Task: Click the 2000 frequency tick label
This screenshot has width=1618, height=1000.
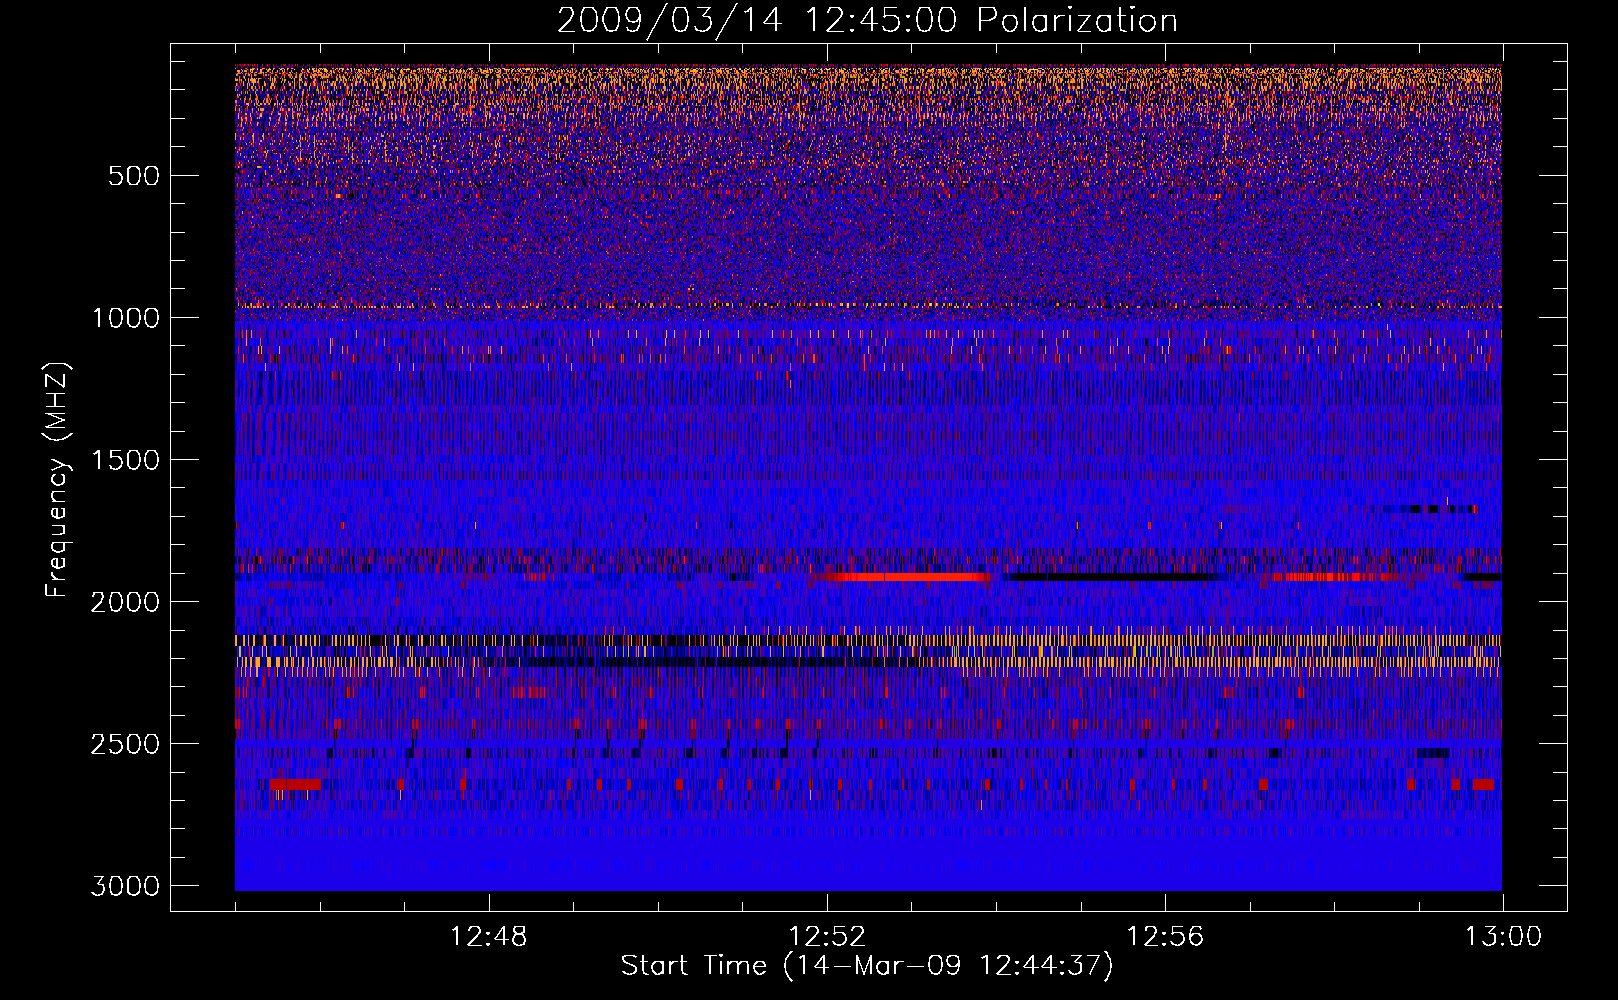Action: point(125,602)
